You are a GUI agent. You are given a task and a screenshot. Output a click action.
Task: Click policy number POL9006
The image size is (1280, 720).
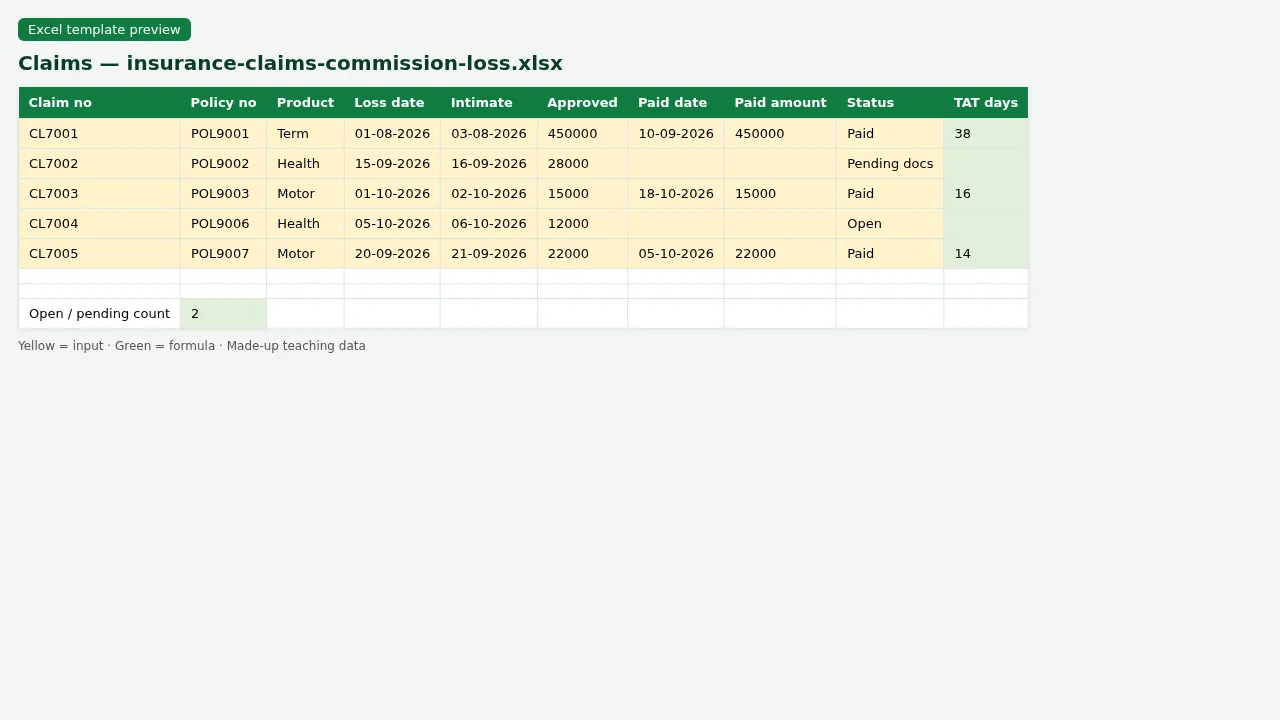click(x=223, y=224)
